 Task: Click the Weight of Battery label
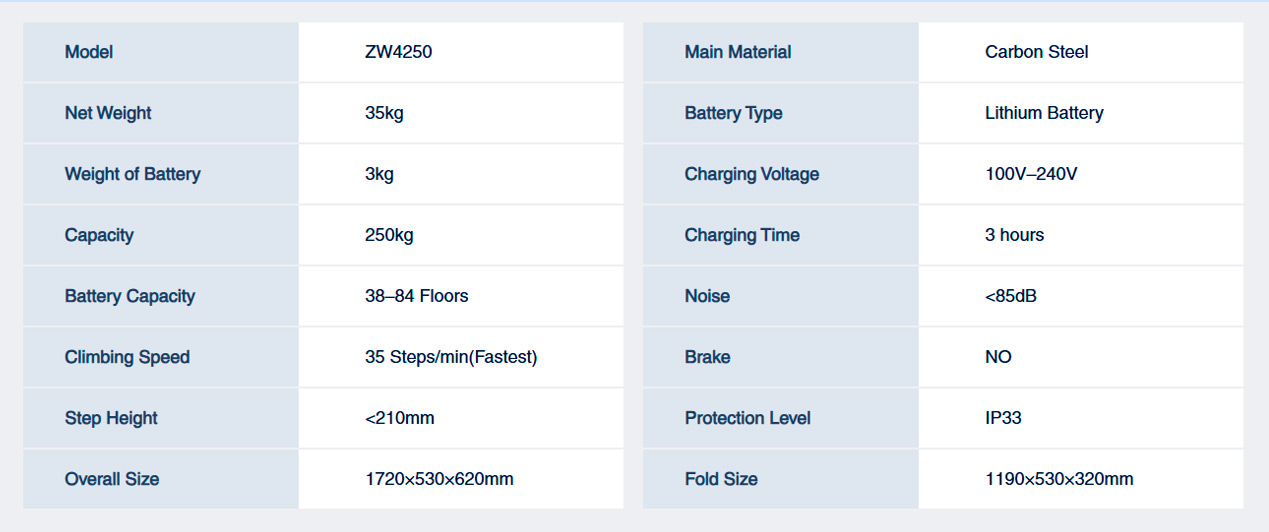(x=132, y=174)
